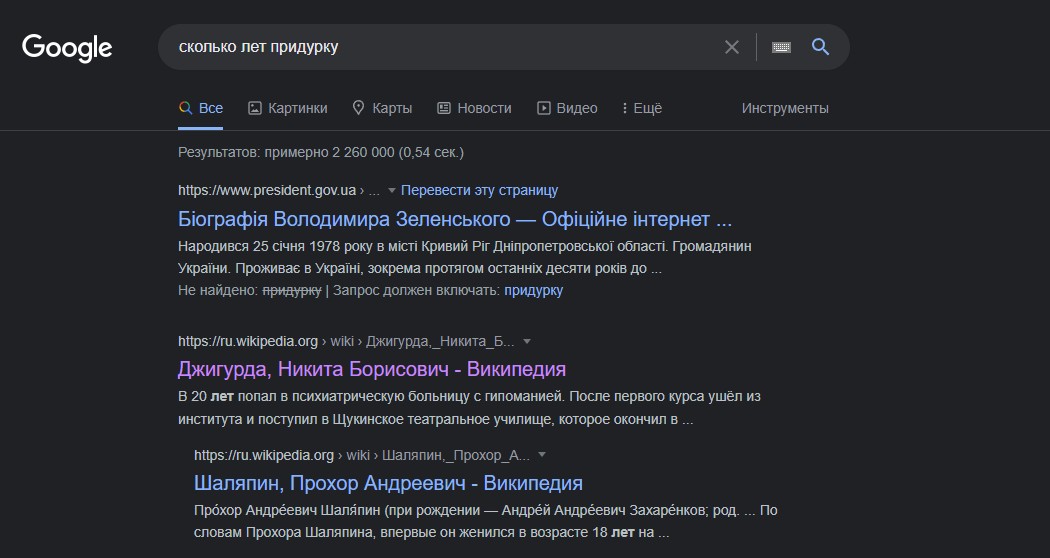Click the Google logo

[x=67, y=47]
